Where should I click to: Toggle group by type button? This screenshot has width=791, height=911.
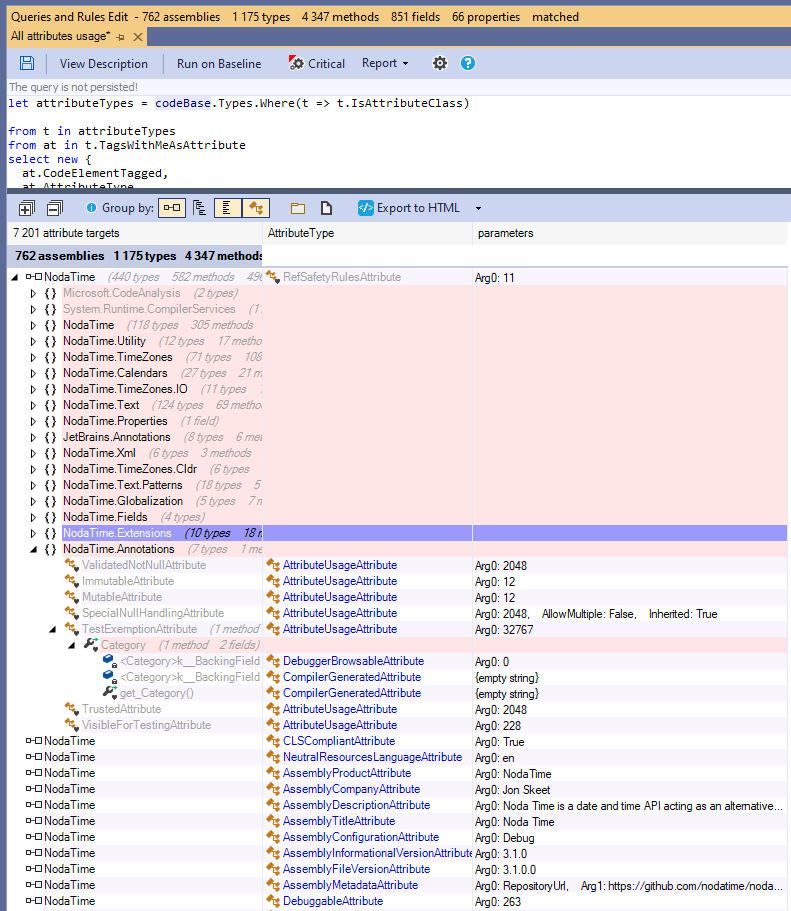point(228,208)
